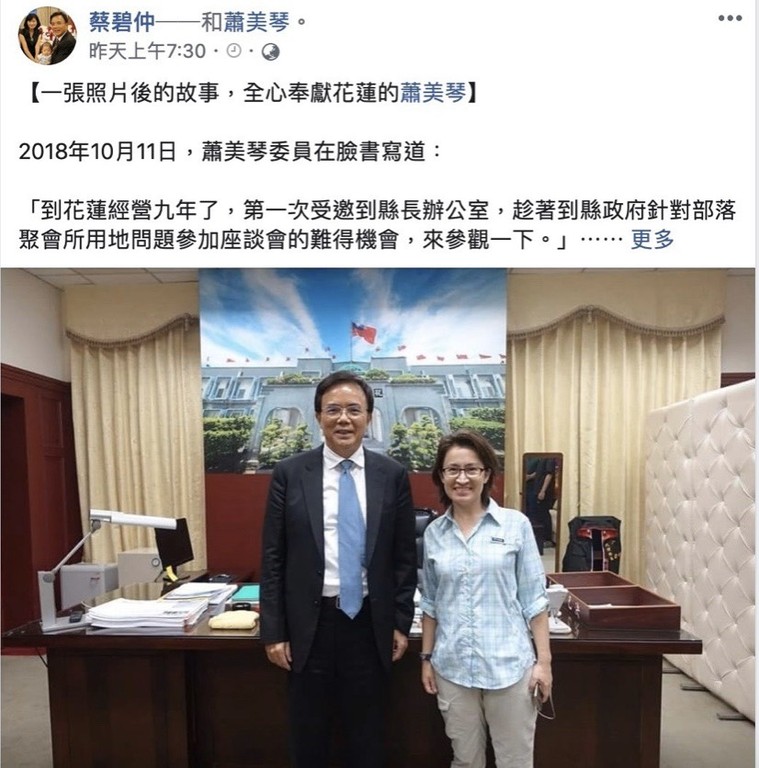Open the attached office photo
This screenshot has width=759, height=768.
click(x=378, y=518)
